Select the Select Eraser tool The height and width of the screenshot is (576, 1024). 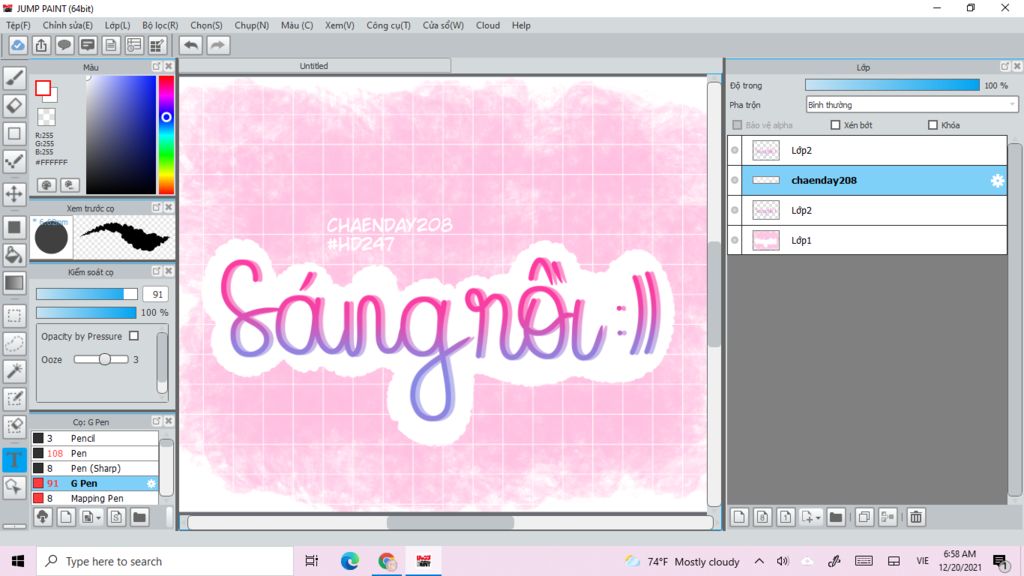pos(14,426)
